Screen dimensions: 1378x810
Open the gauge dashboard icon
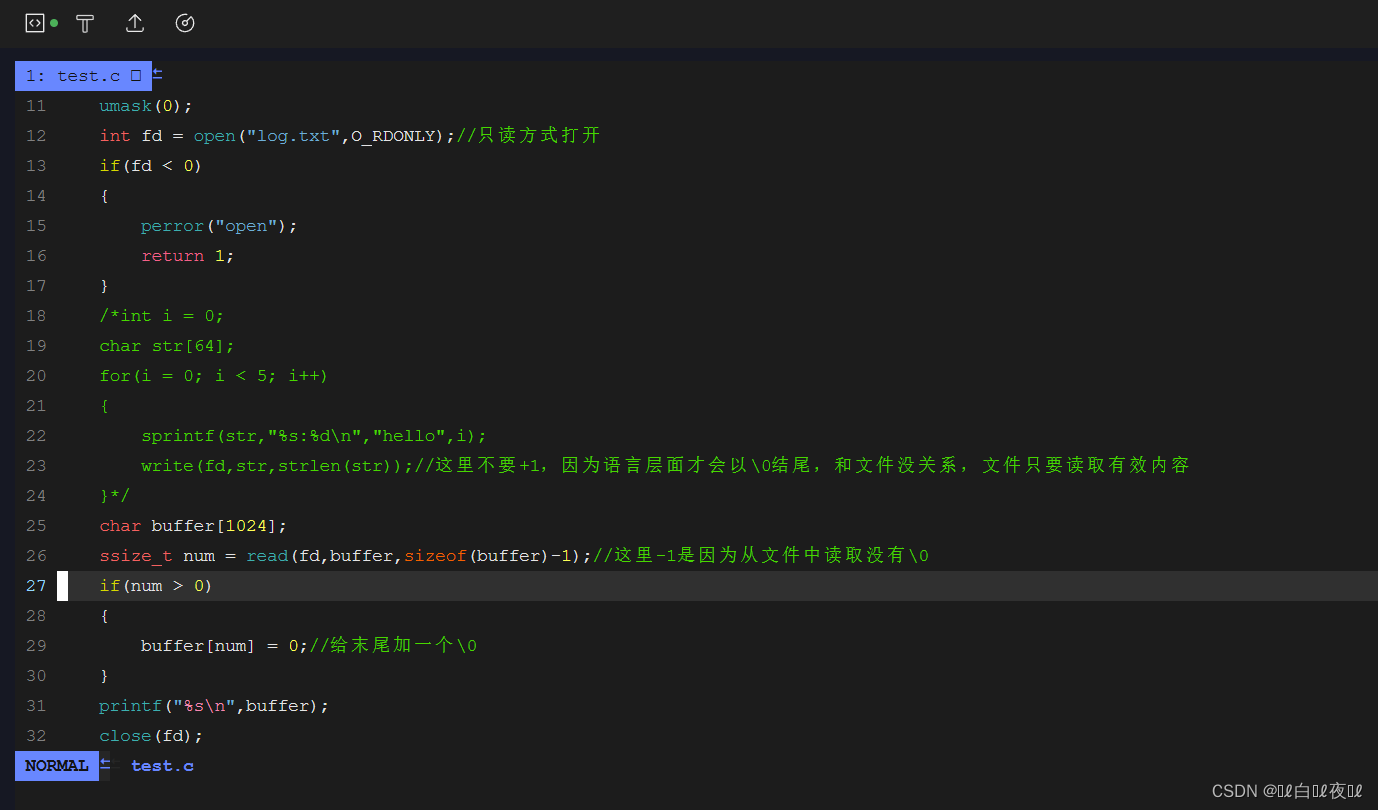[x=185, y=23]
